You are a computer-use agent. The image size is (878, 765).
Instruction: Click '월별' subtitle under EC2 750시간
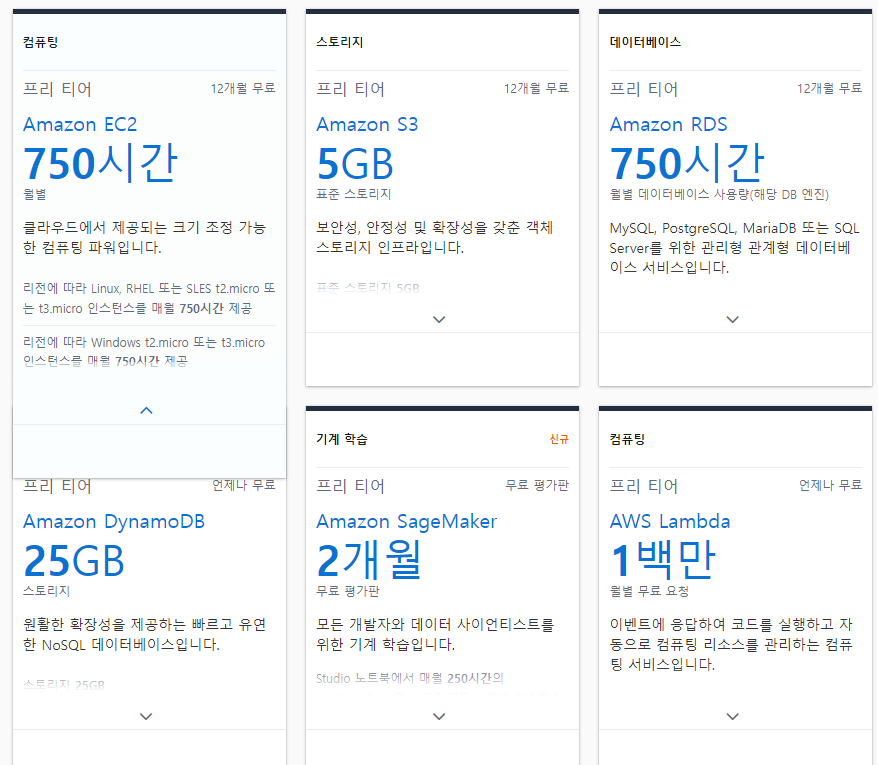click(x=35, y=194)
